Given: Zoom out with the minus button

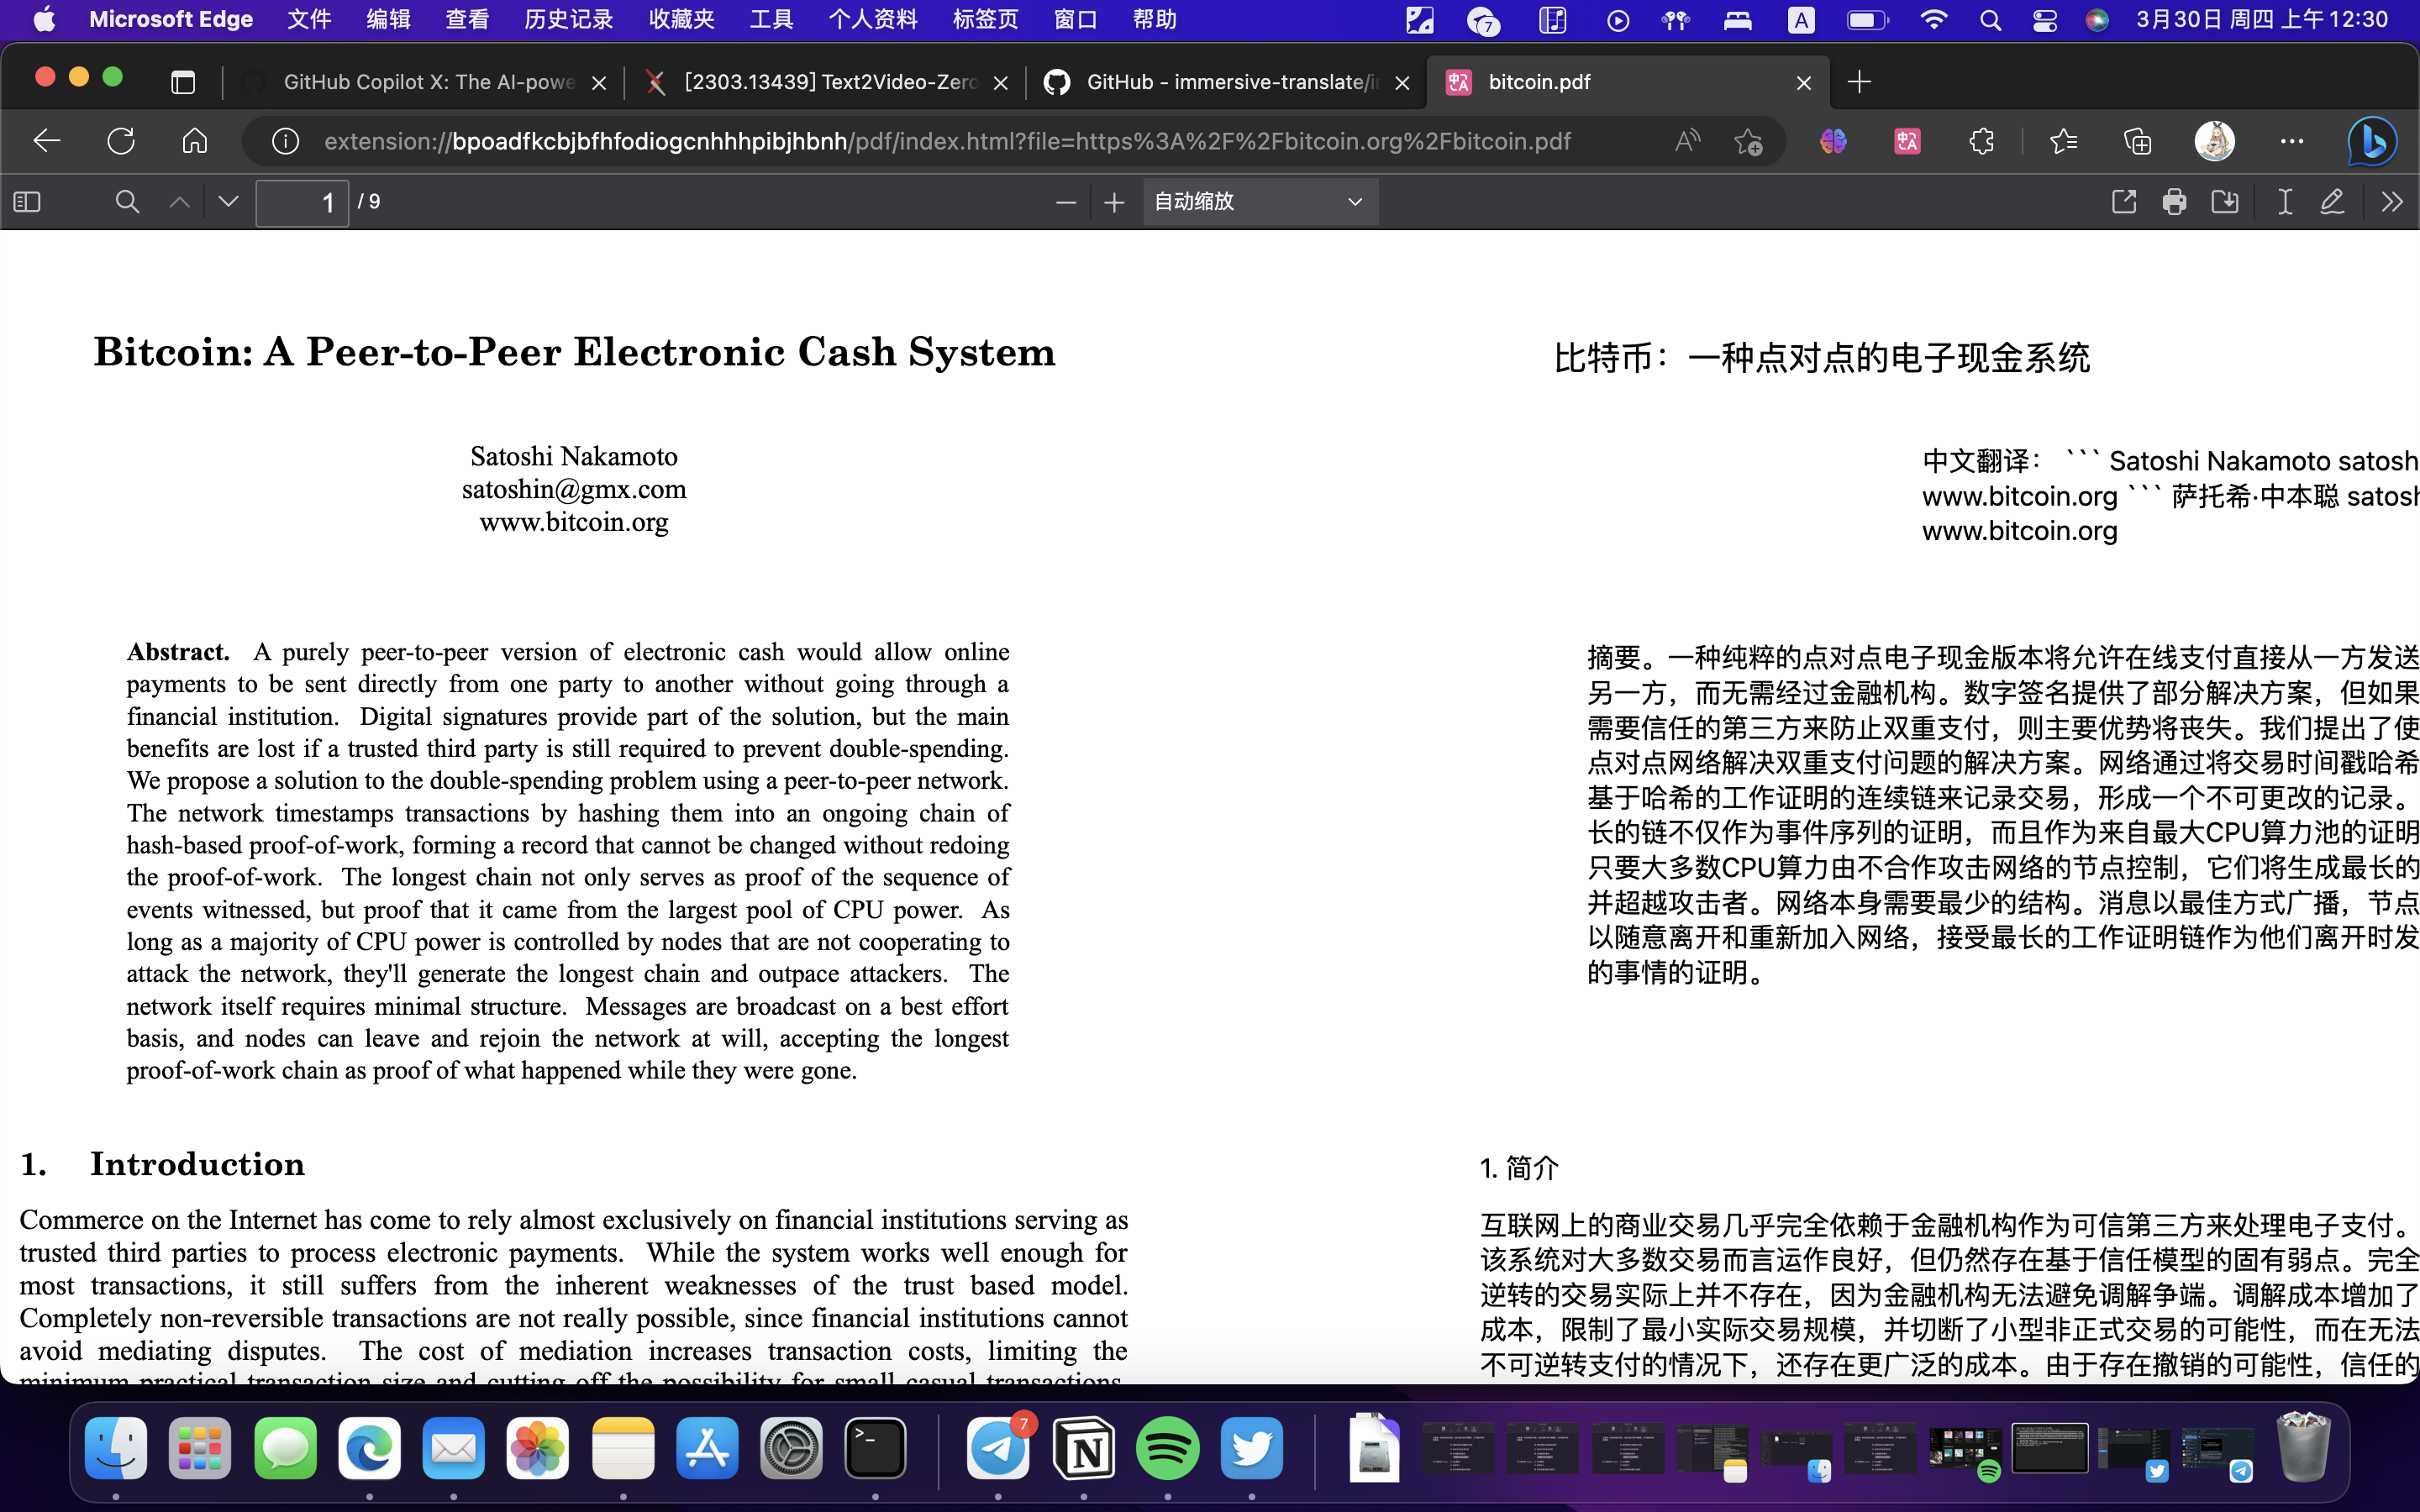Looking at the screenshot, I should [1066, 203].
